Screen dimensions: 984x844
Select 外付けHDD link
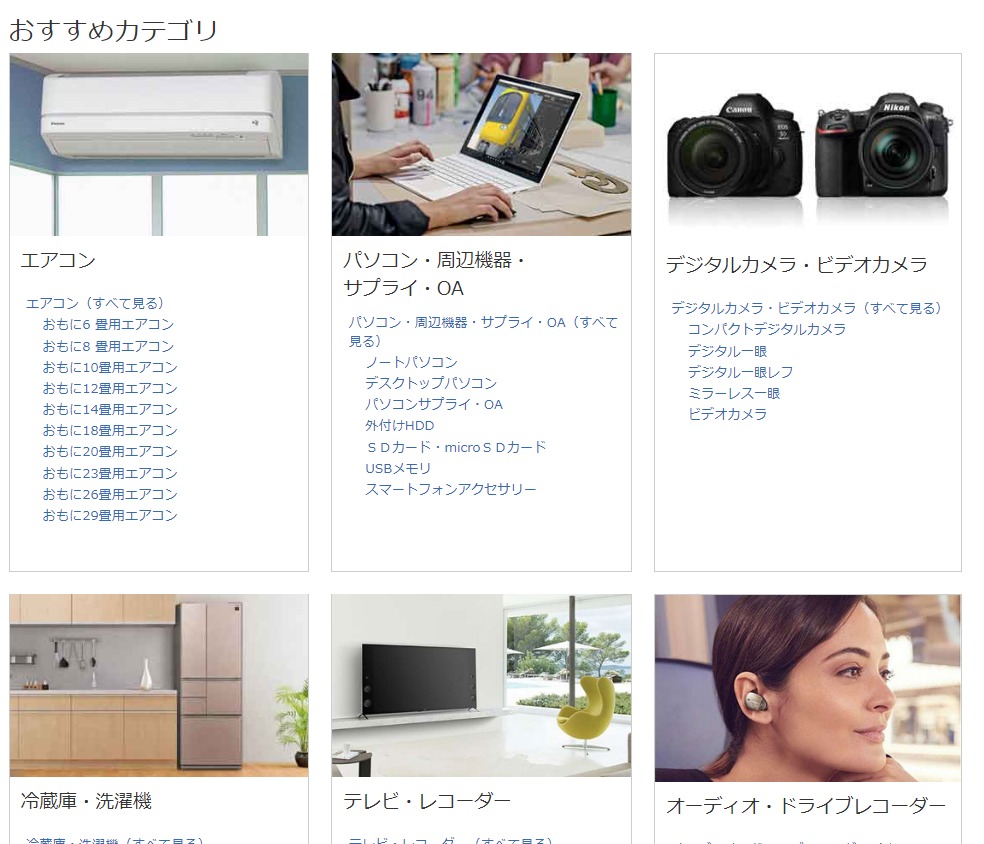point(399,425)
